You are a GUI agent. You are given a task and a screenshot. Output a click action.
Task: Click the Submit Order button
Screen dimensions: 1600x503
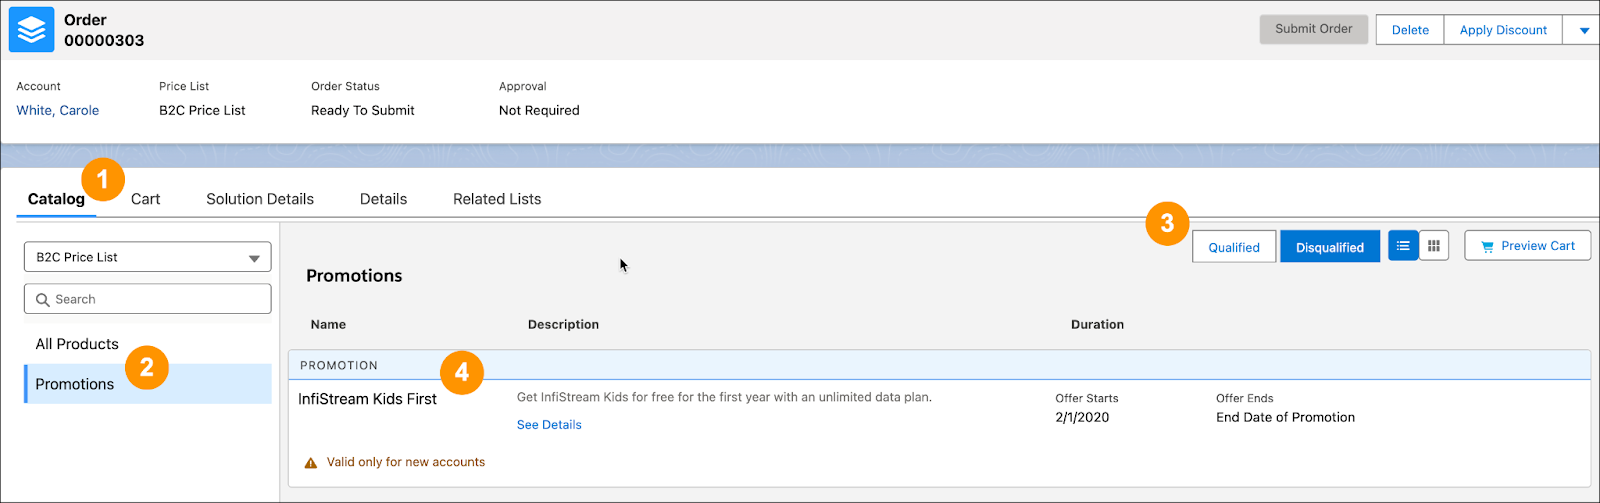point(1313,29)
